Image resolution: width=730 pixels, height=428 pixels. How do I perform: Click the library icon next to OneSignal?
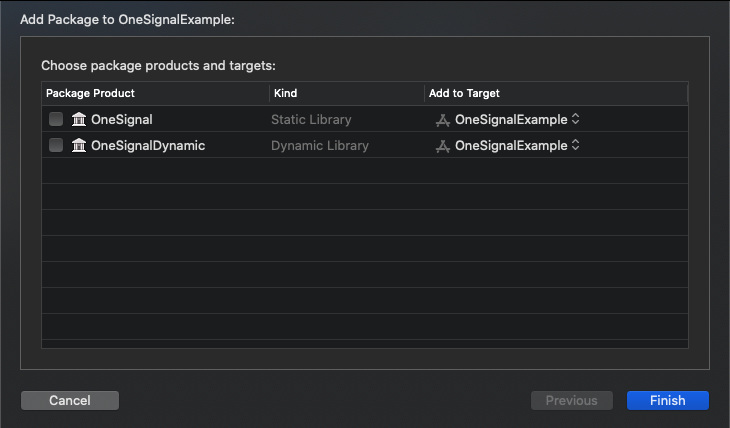(79, 119)
